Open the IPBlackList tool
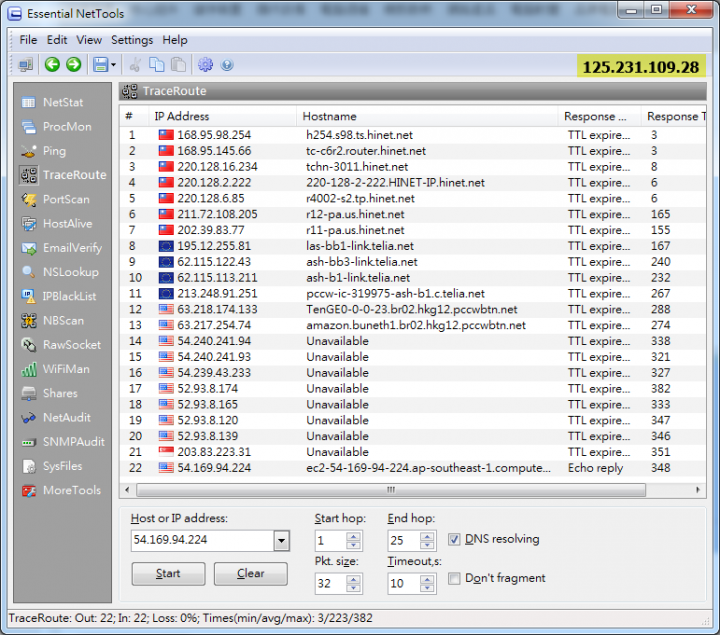720x635 pixels. click(59, 296)
